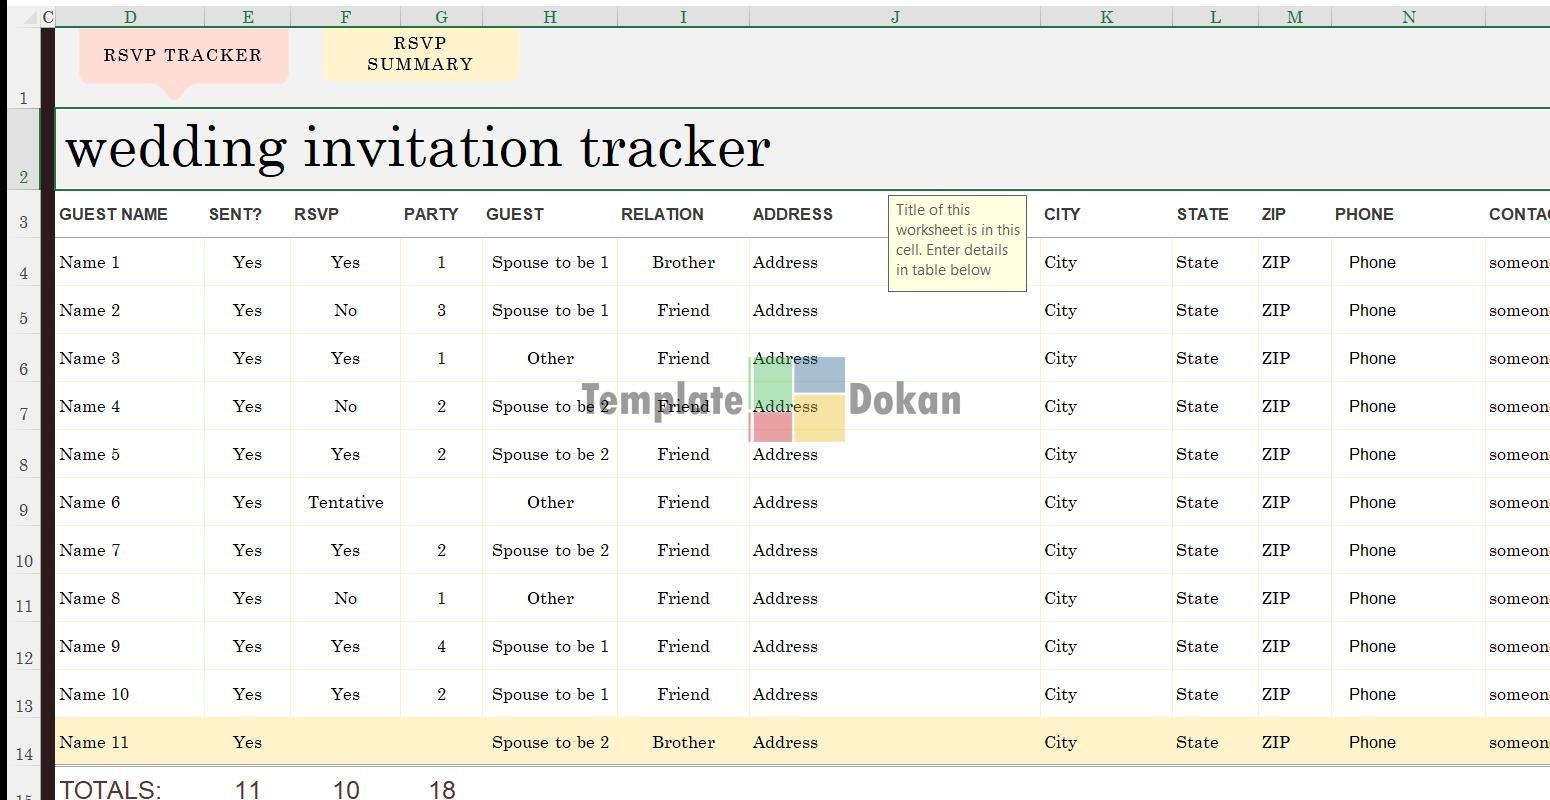Image resolution: width=1550 pixels, height=800 pixels.
Task: Select column J header
Action: [x=895, y=17]
